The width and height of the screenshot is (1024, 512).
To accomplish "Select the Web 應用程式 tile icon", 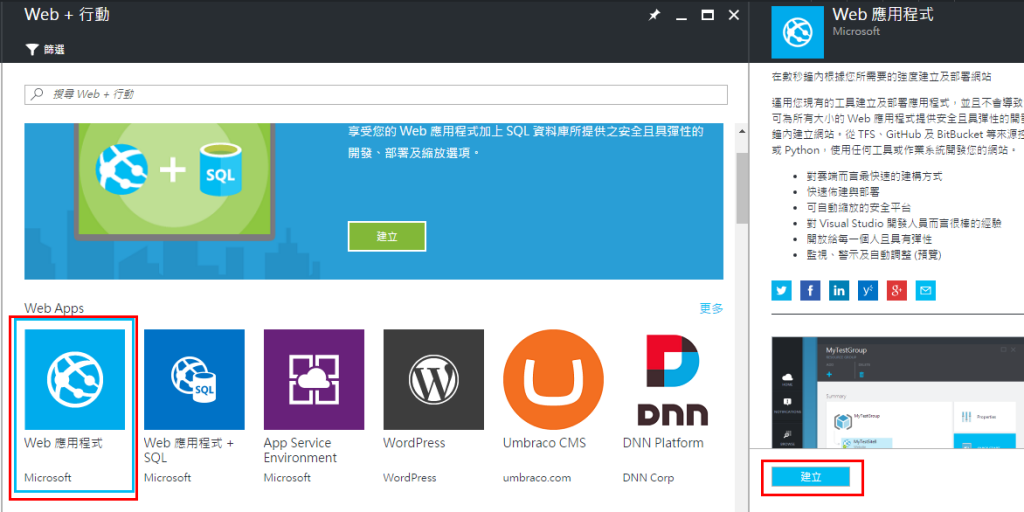I will [x=74, y=379].
